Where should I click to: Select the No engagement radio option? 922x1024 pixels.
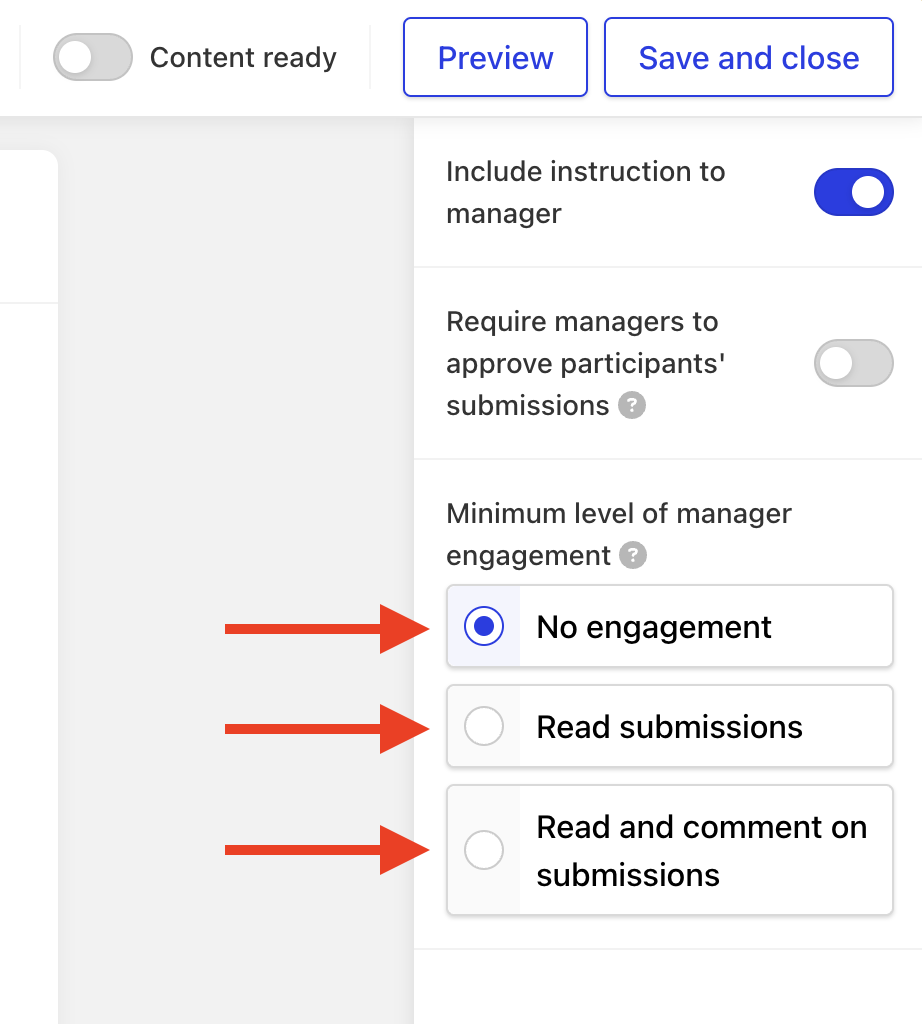tap(669, 626)
